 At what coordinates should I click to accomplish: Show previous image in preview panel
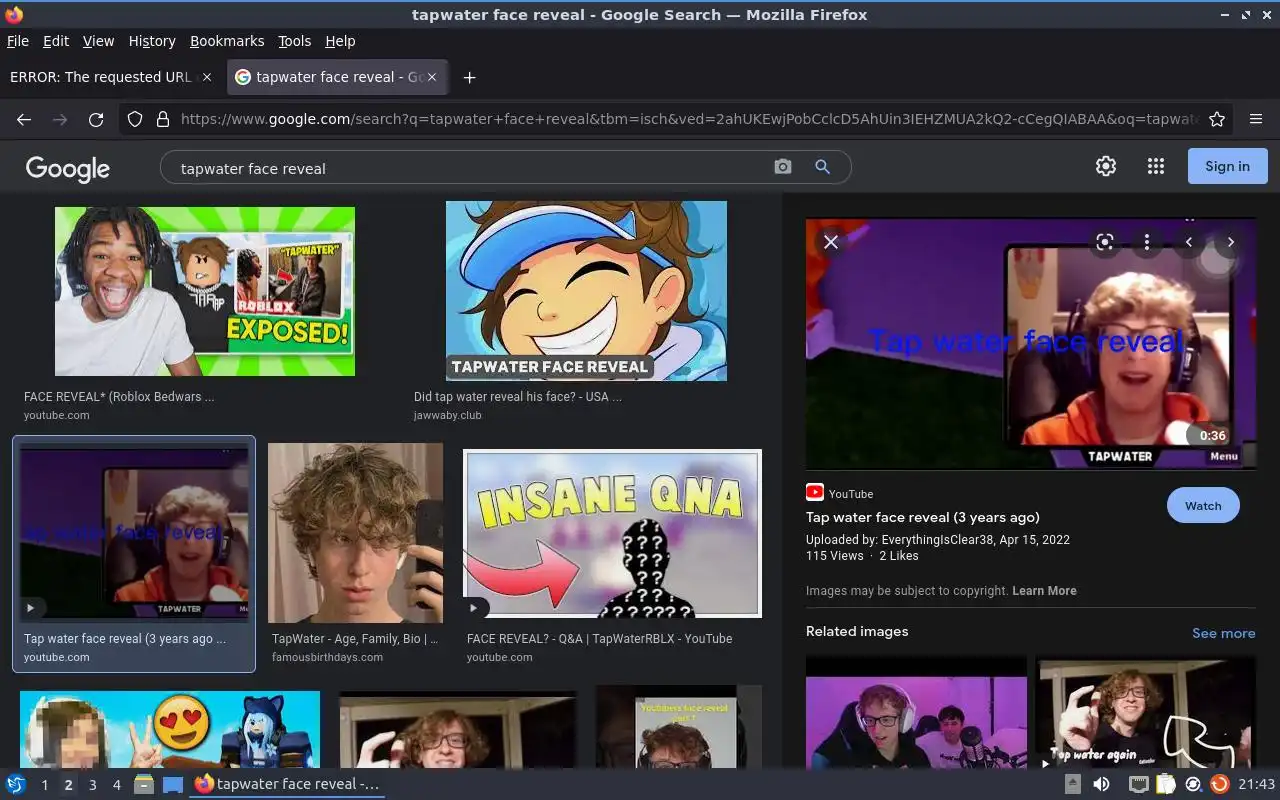pyautogui.click(x=1189, y=242)
